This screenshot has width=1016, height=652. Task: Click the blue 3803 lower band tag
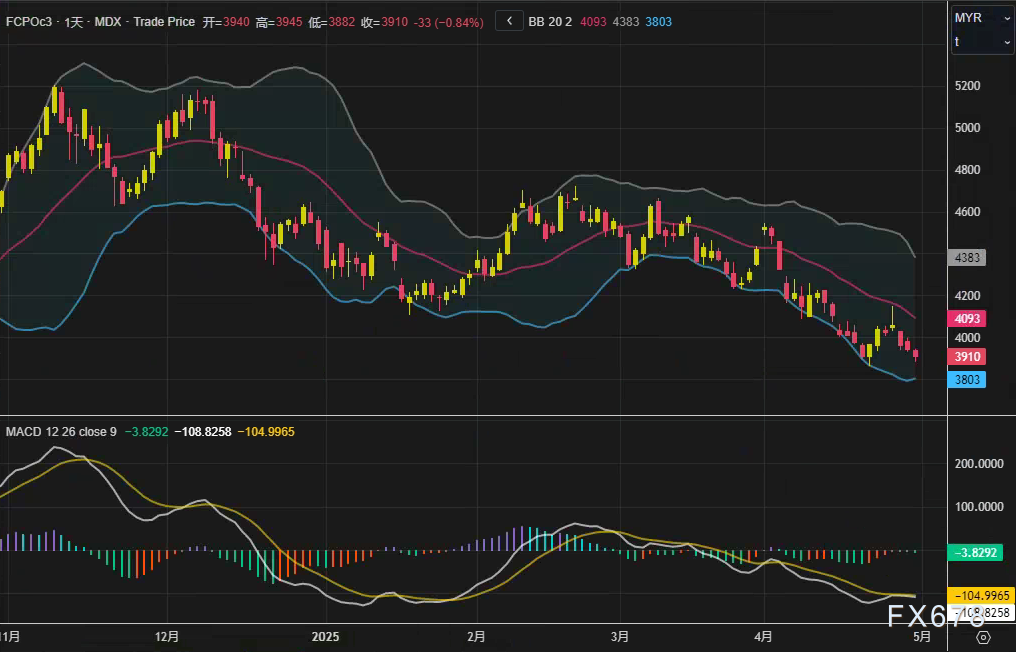[970, 380]
